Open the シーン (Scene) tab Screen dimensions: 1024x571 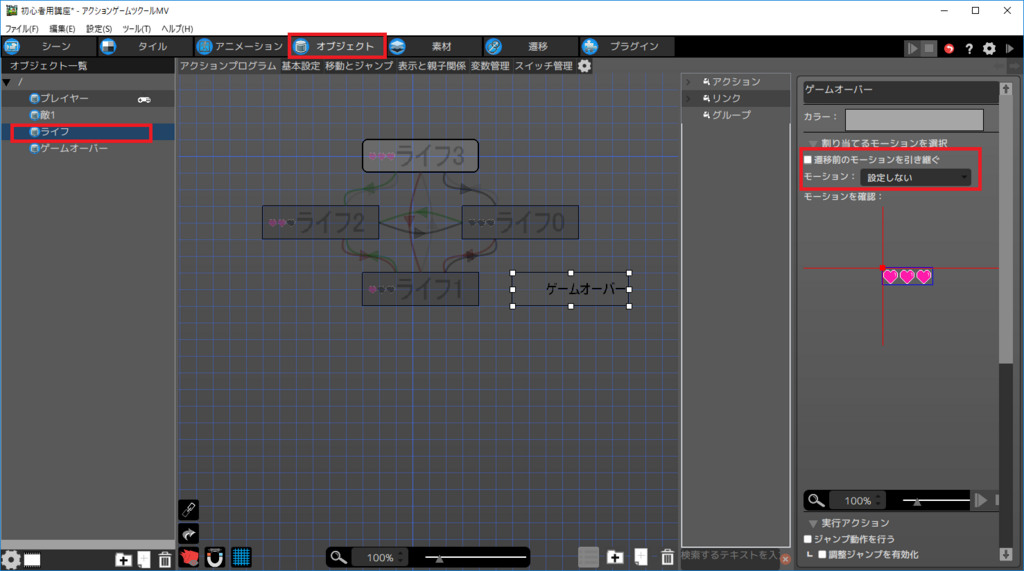coord(49,46)
